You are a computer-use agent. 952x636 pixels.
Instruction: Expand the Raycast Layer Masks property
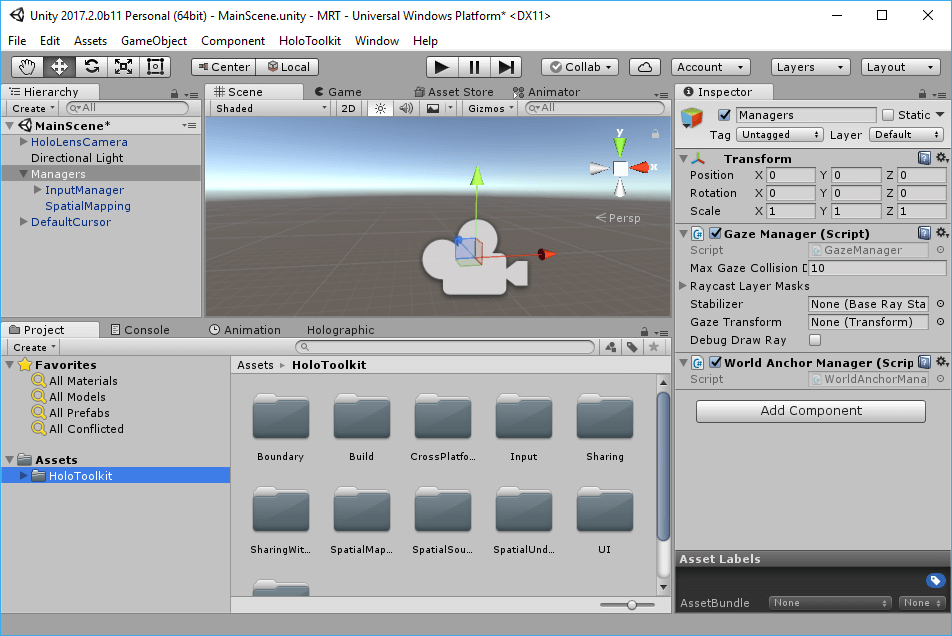click(x=682, y=285)
